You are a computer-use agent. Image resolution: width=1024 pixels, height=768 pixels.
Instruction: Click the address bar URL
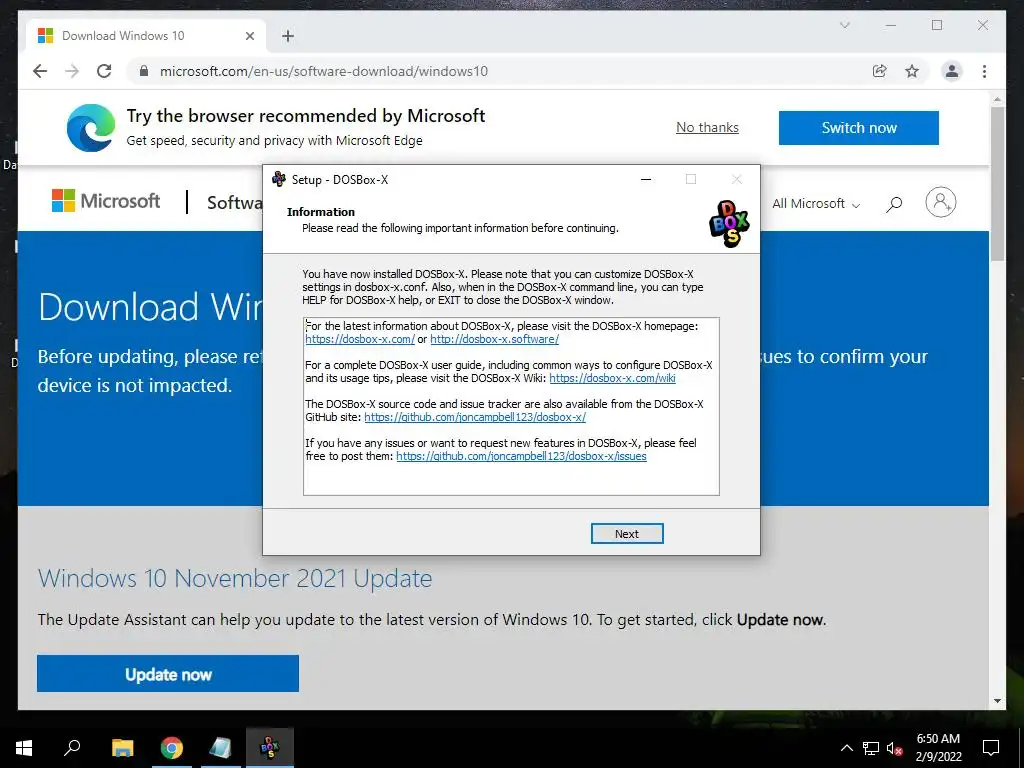324,71
